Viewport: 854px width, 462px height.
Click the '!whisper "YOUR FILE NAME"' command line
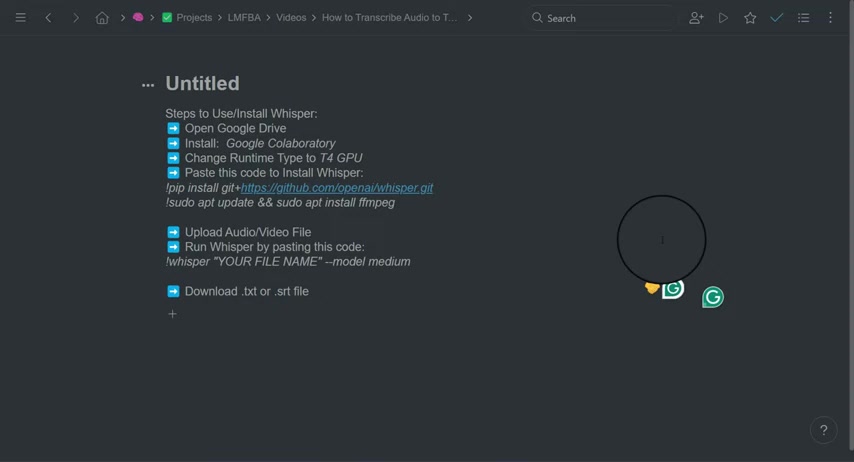click(x=288, y=262)
